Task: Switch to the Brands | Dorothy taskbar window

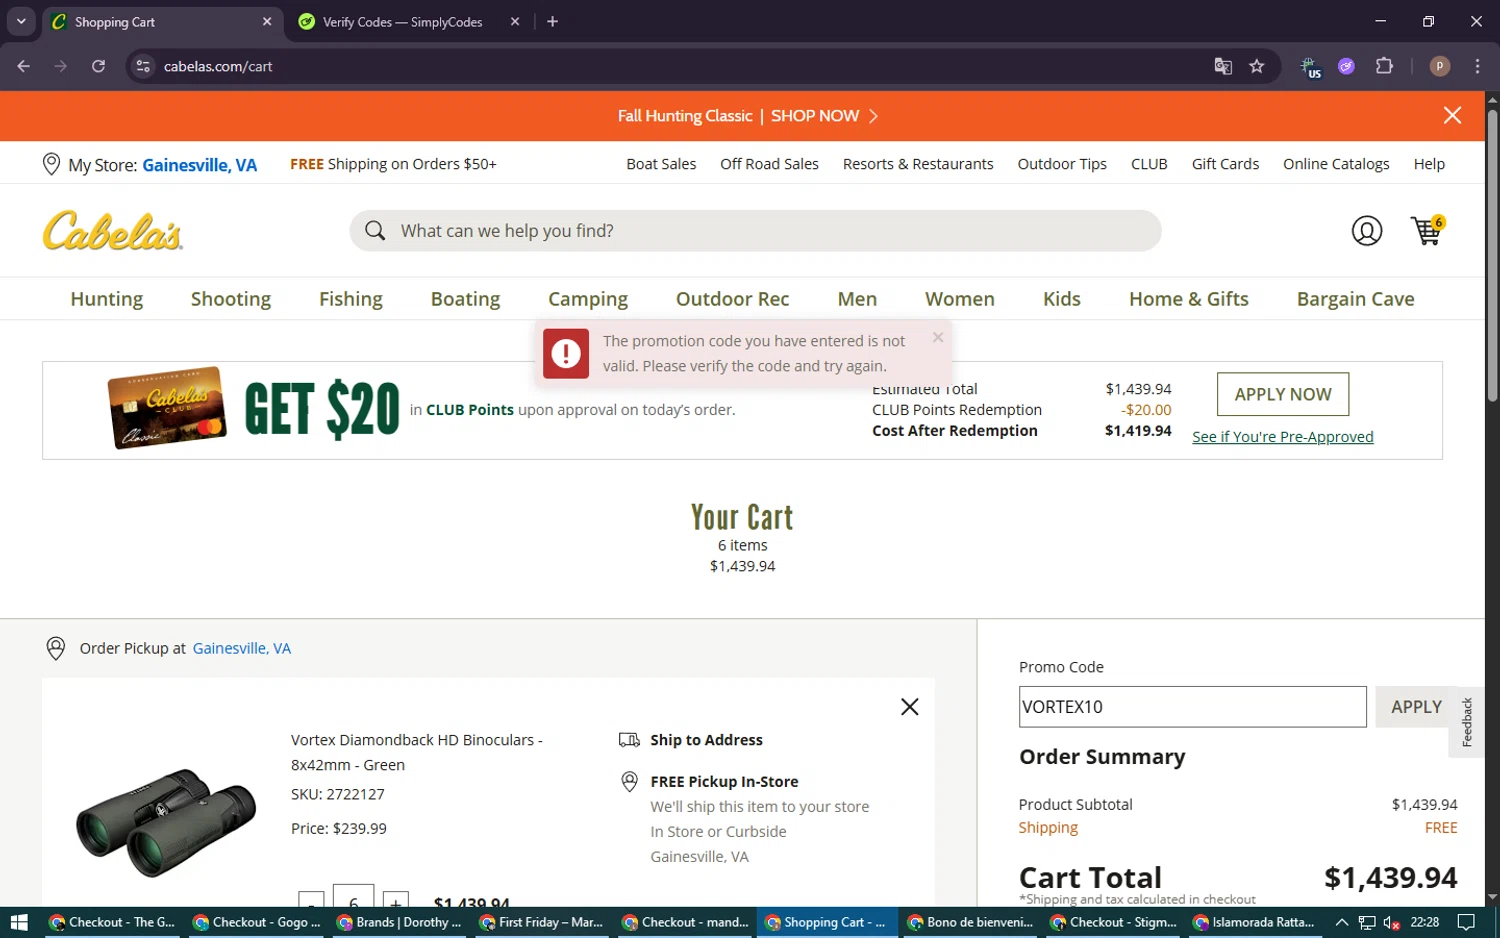Action: 401,922
